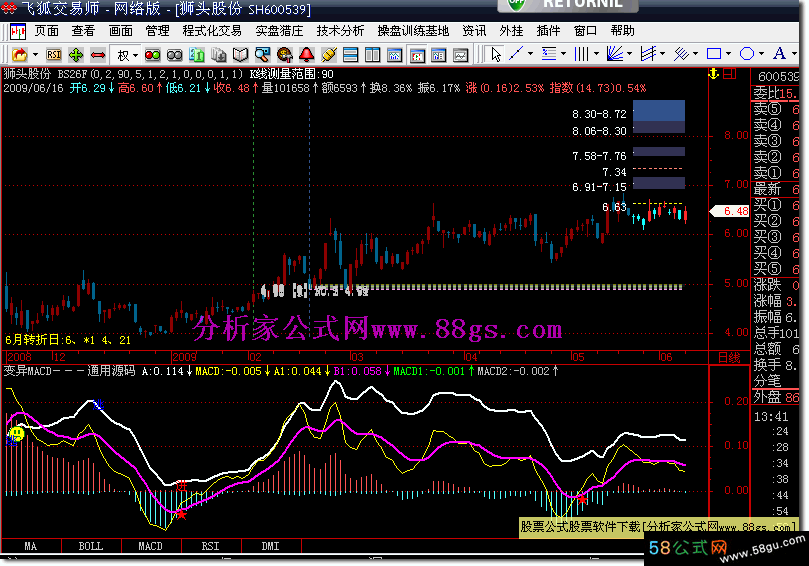Screen dimensions: 809x566
Task: Expand the trend line tool dropdown
Action: click(x=530, y=54)
